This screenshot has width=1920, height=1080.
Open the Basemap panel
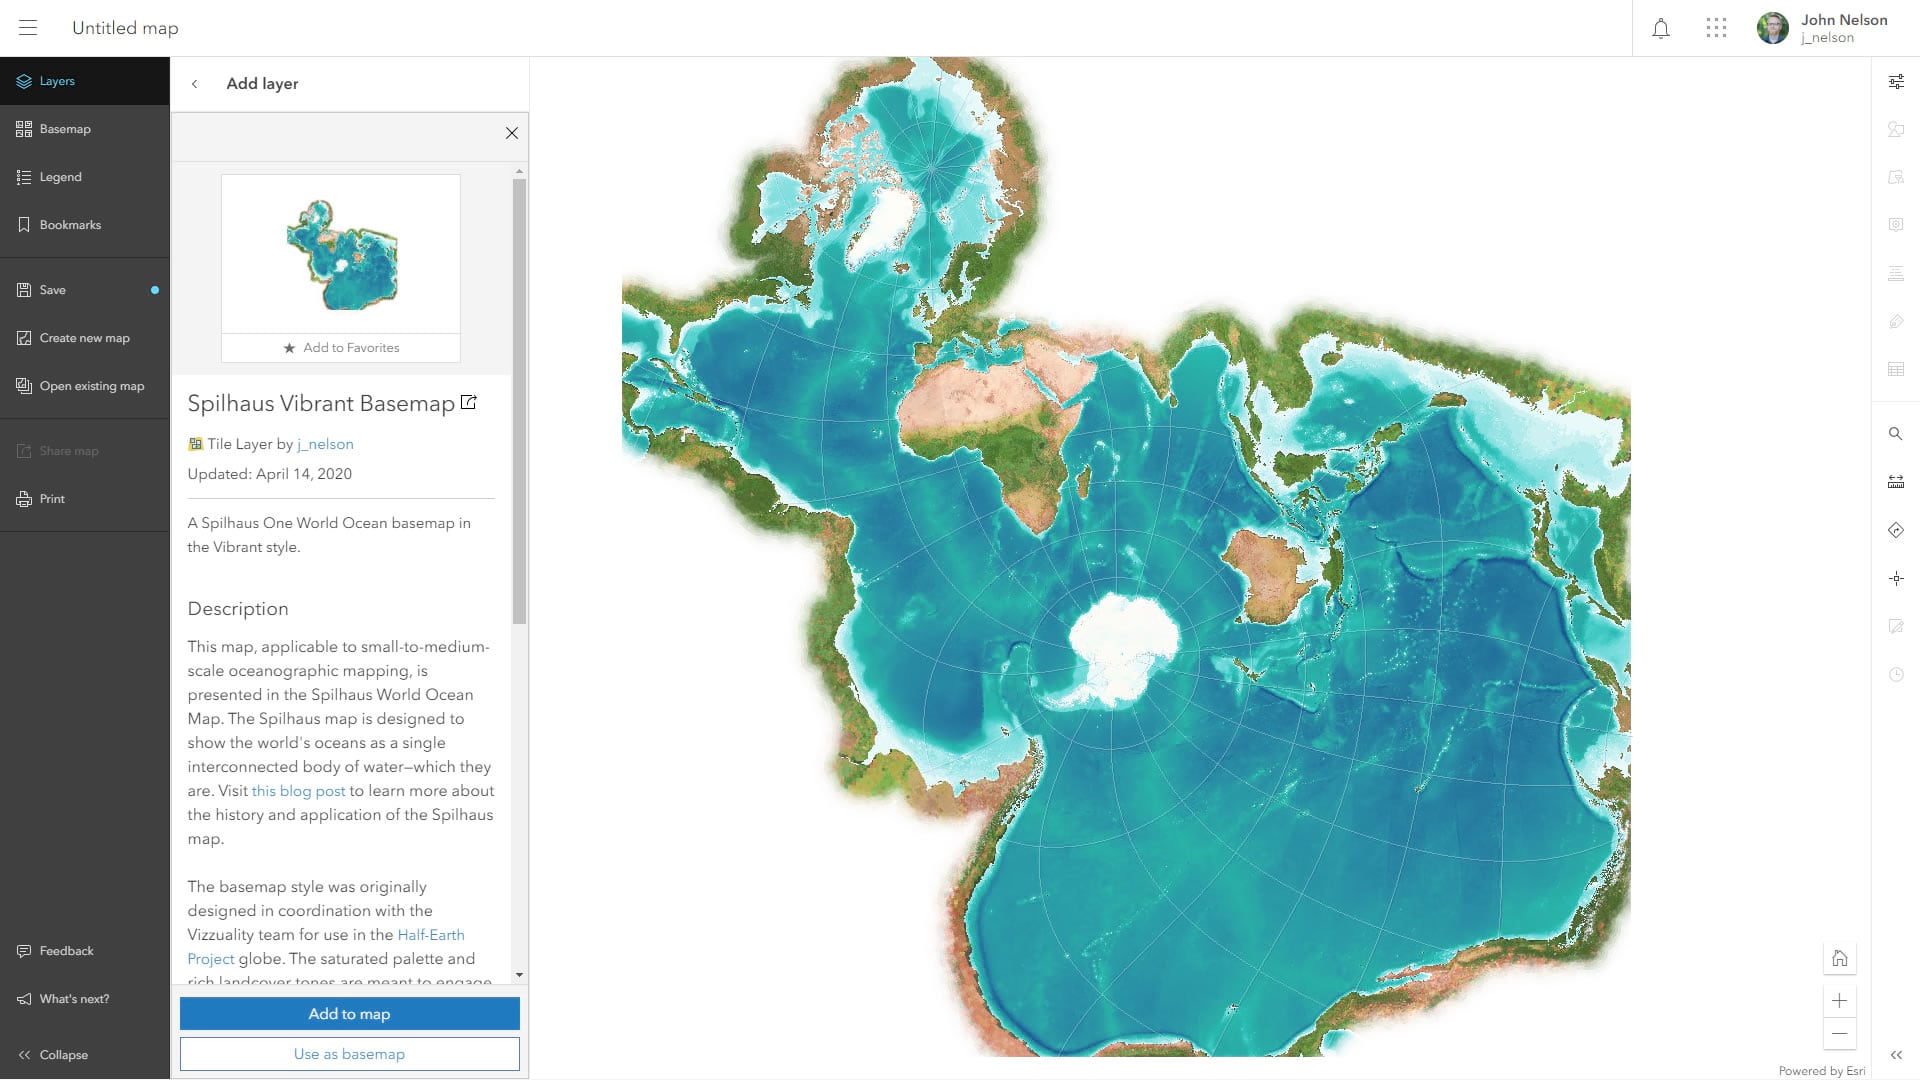[x=65, y=129]
